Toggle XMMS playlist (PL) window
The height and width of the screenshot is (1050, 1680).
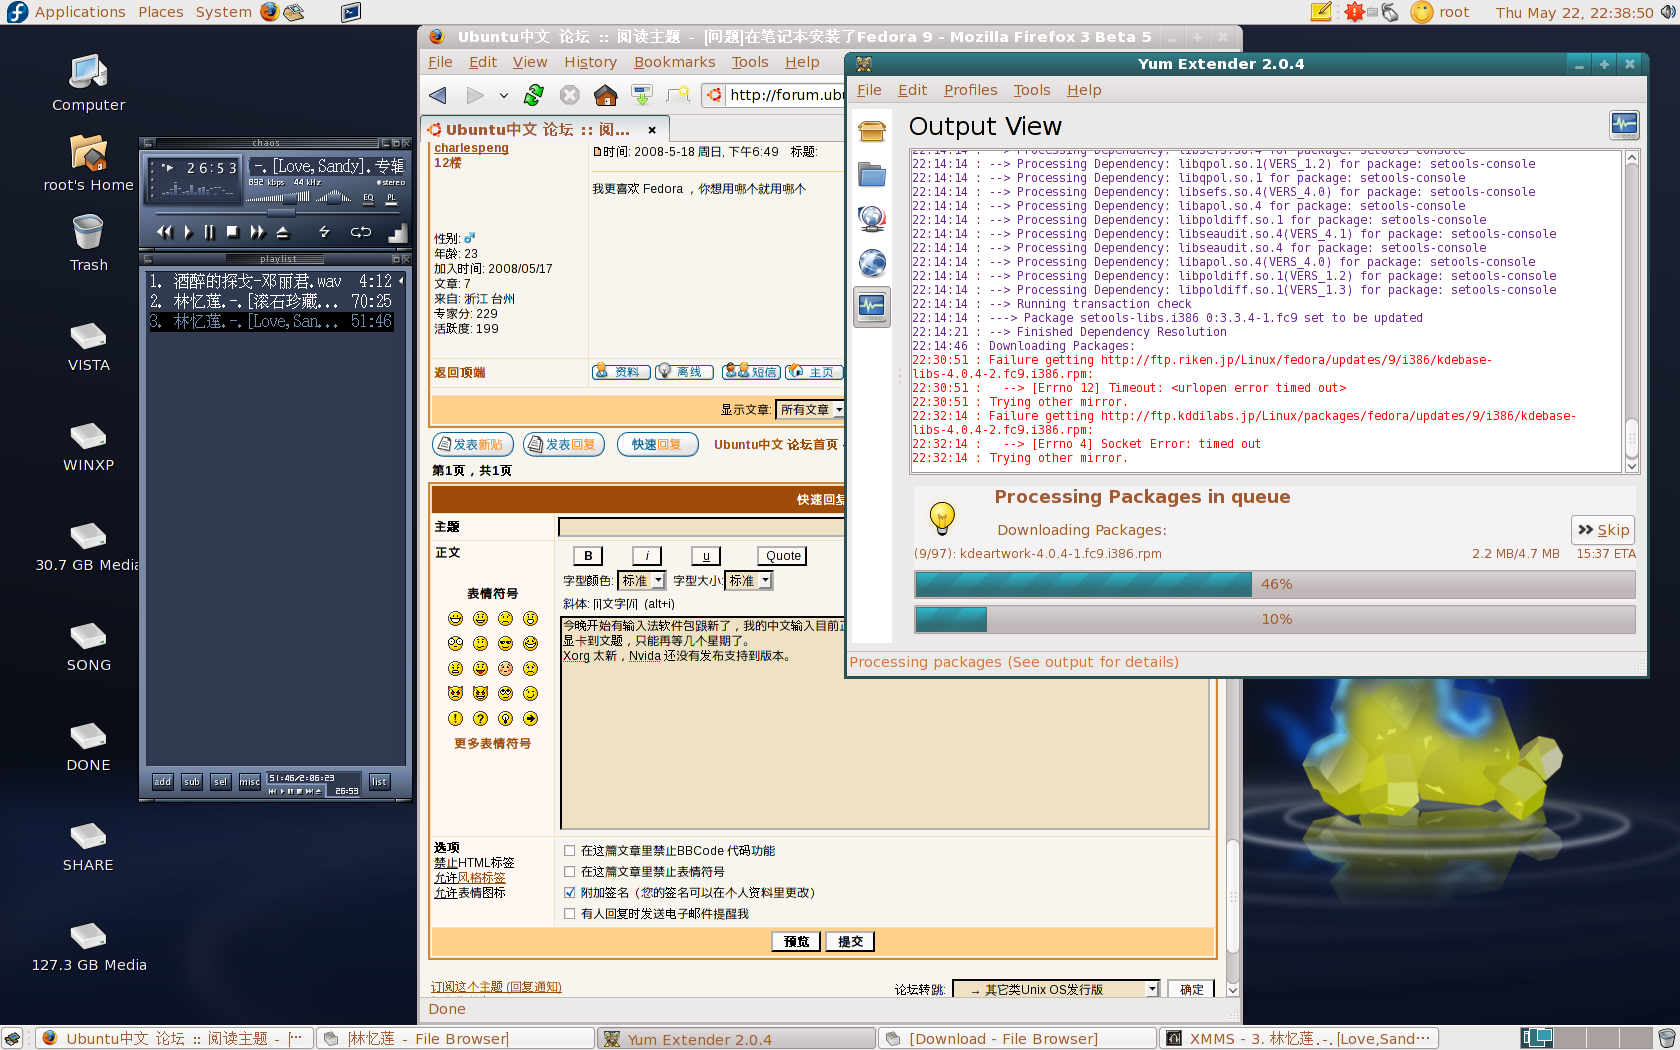[391, 198]
